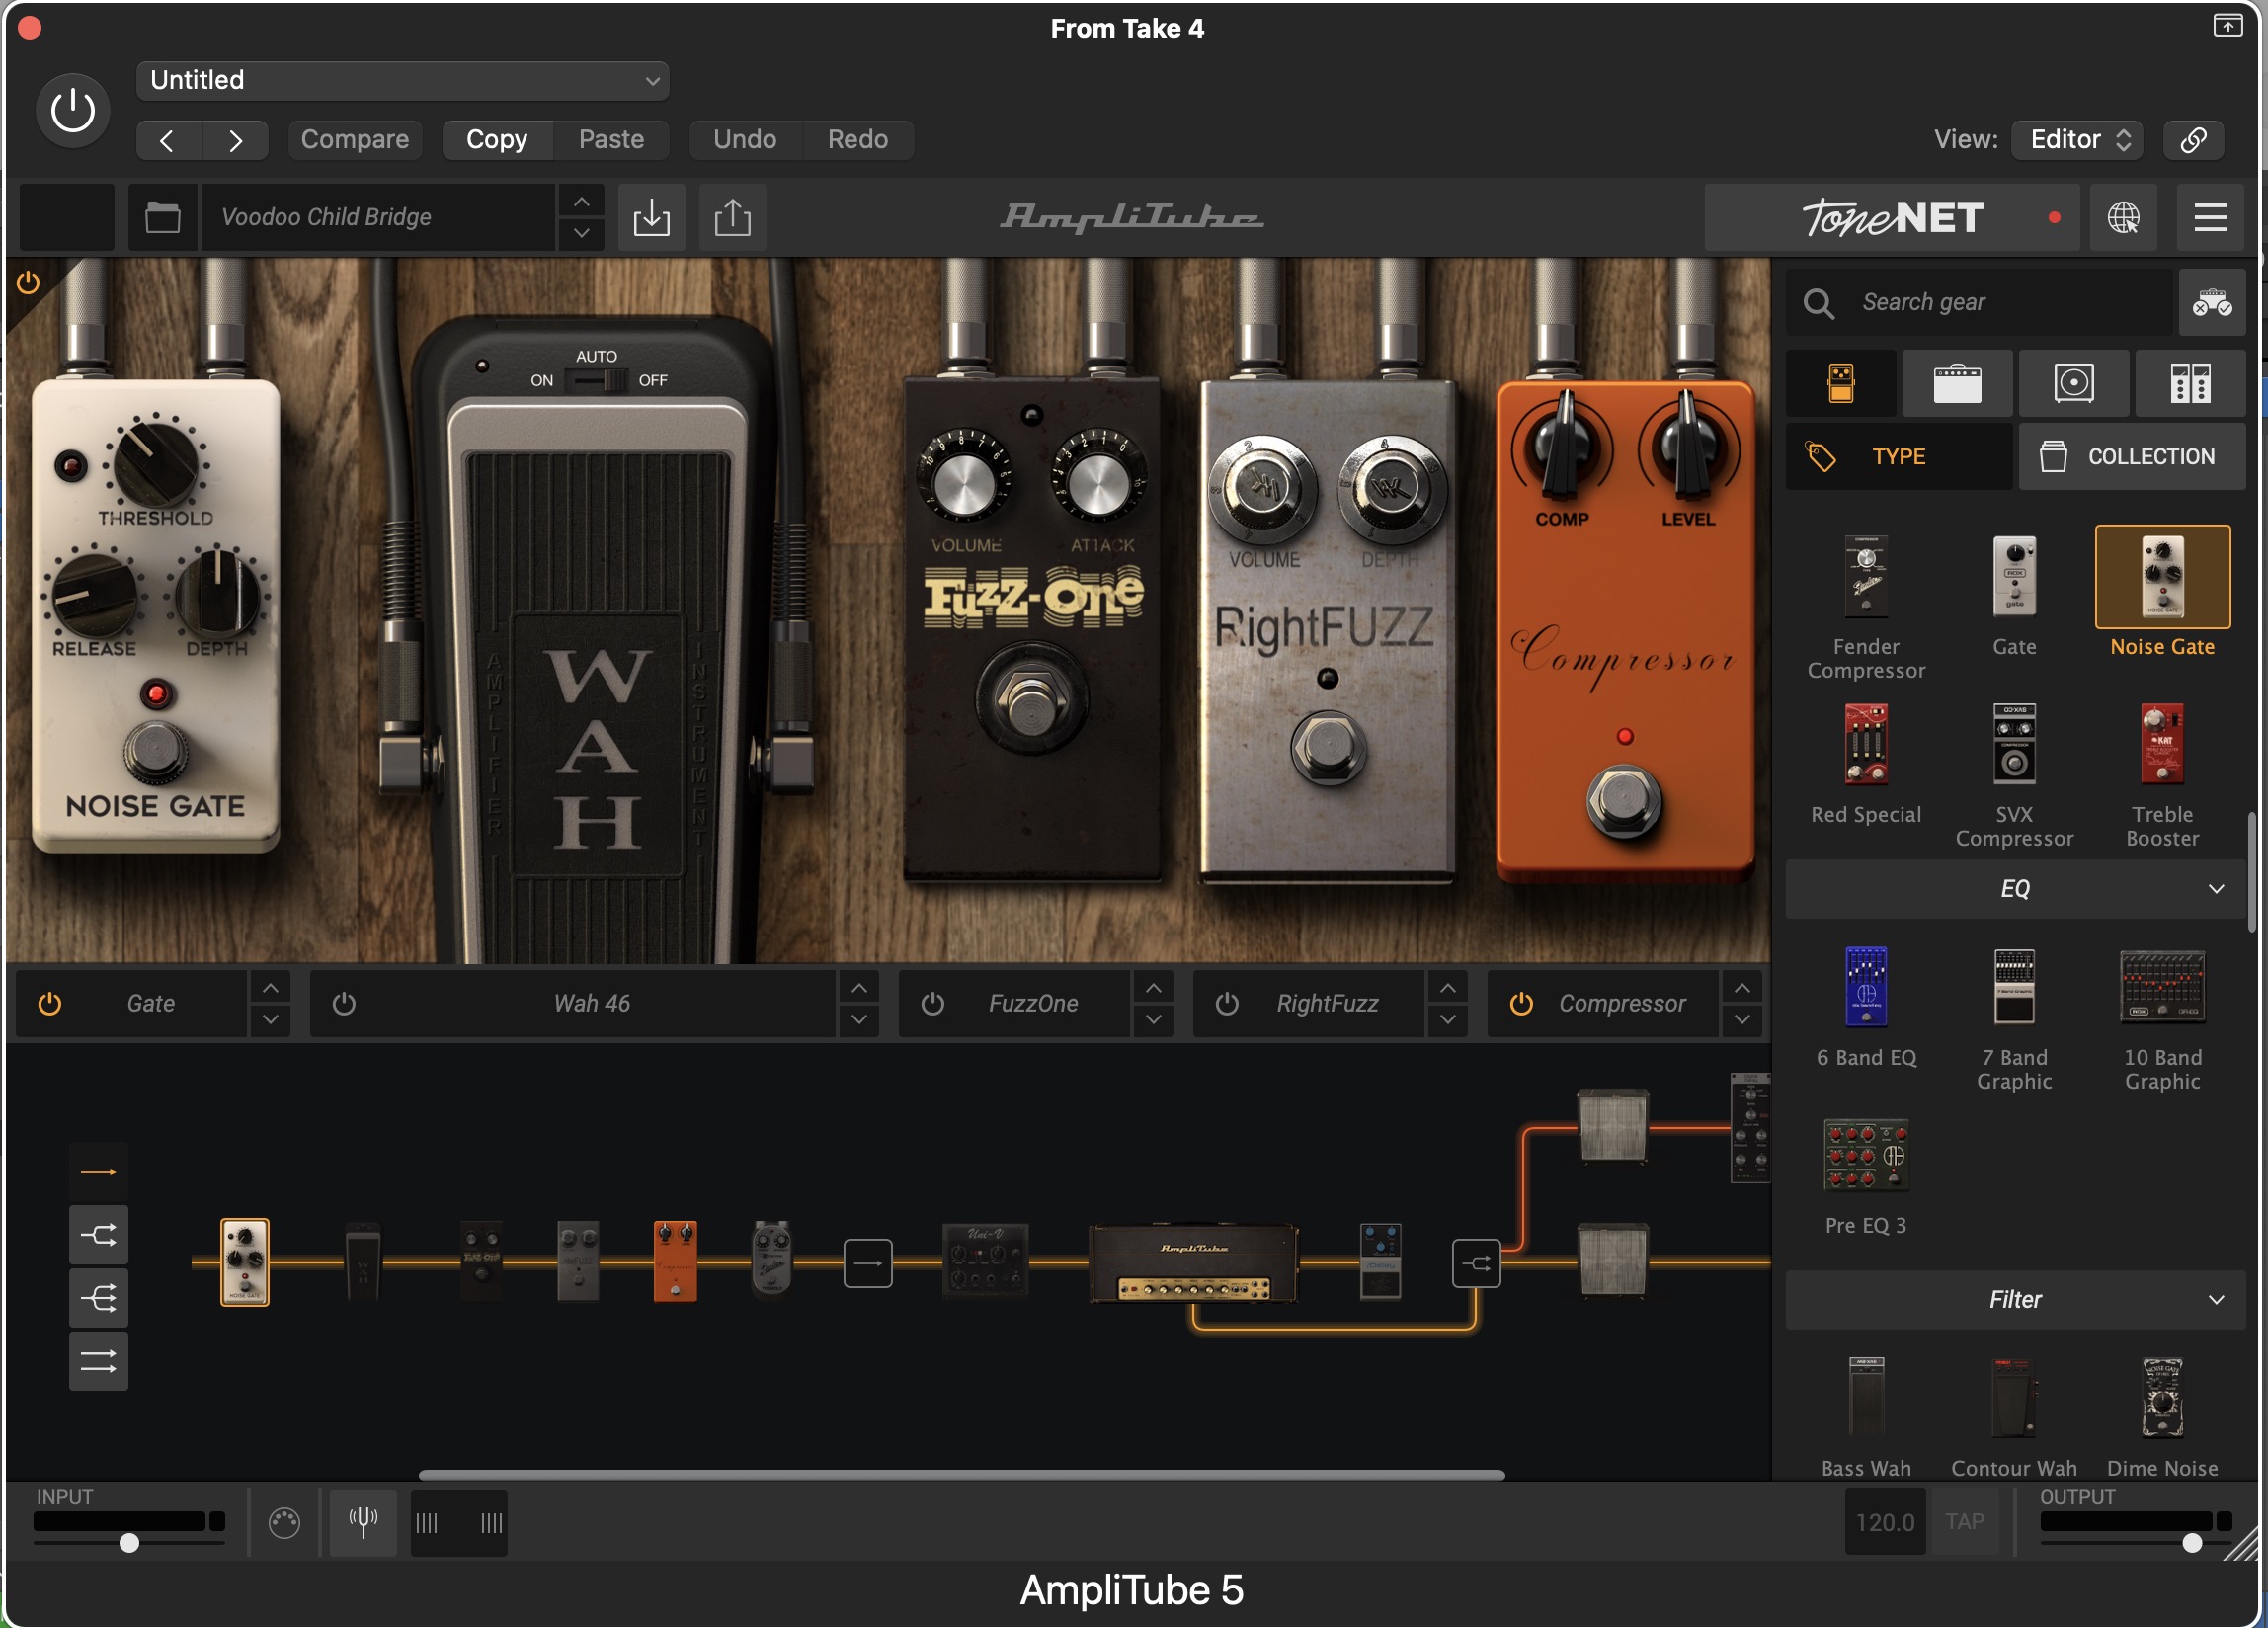Select the Treble Booster pedal thumbnail
Viewport: 2268px width, 1628px height.
click(2162, 744)
